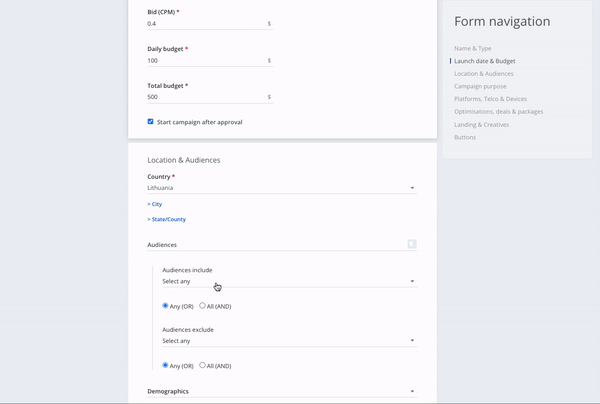
Task: Expand the State/County link
Action: 166,219
